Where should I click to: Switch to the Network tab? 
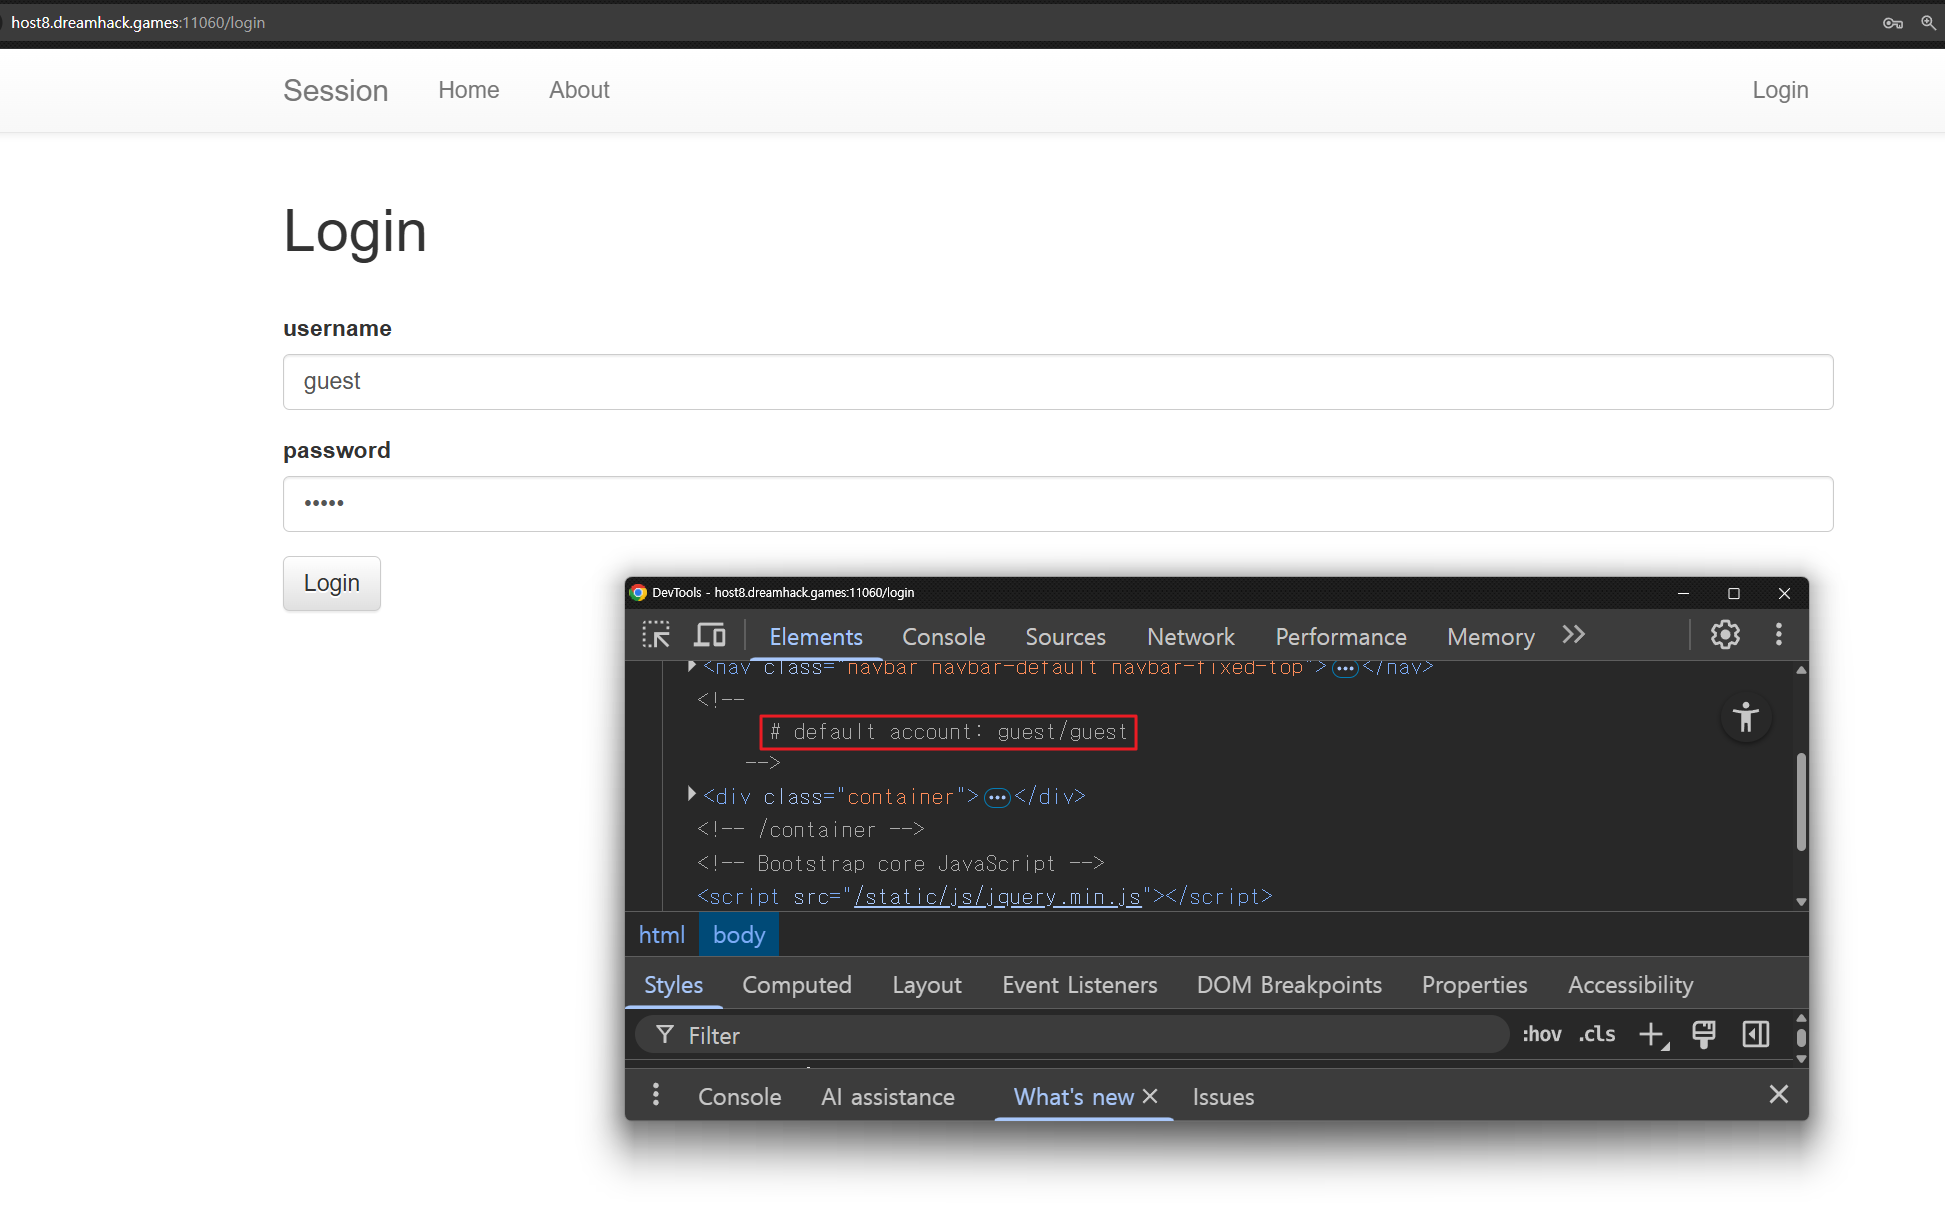tap(1190, 637)
